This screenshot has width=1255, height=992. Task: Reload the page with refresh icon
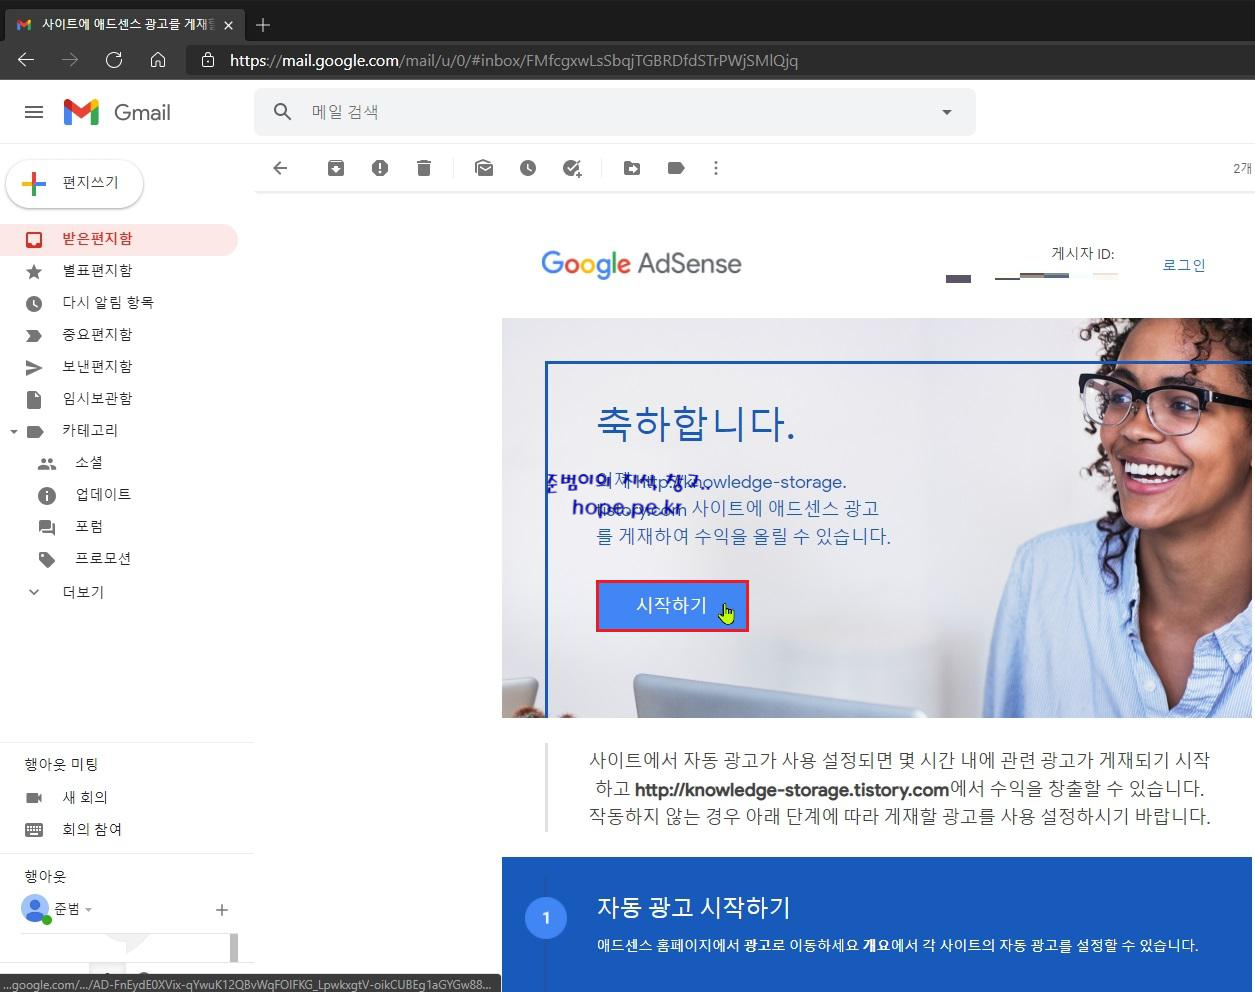(x=114, y=60)
